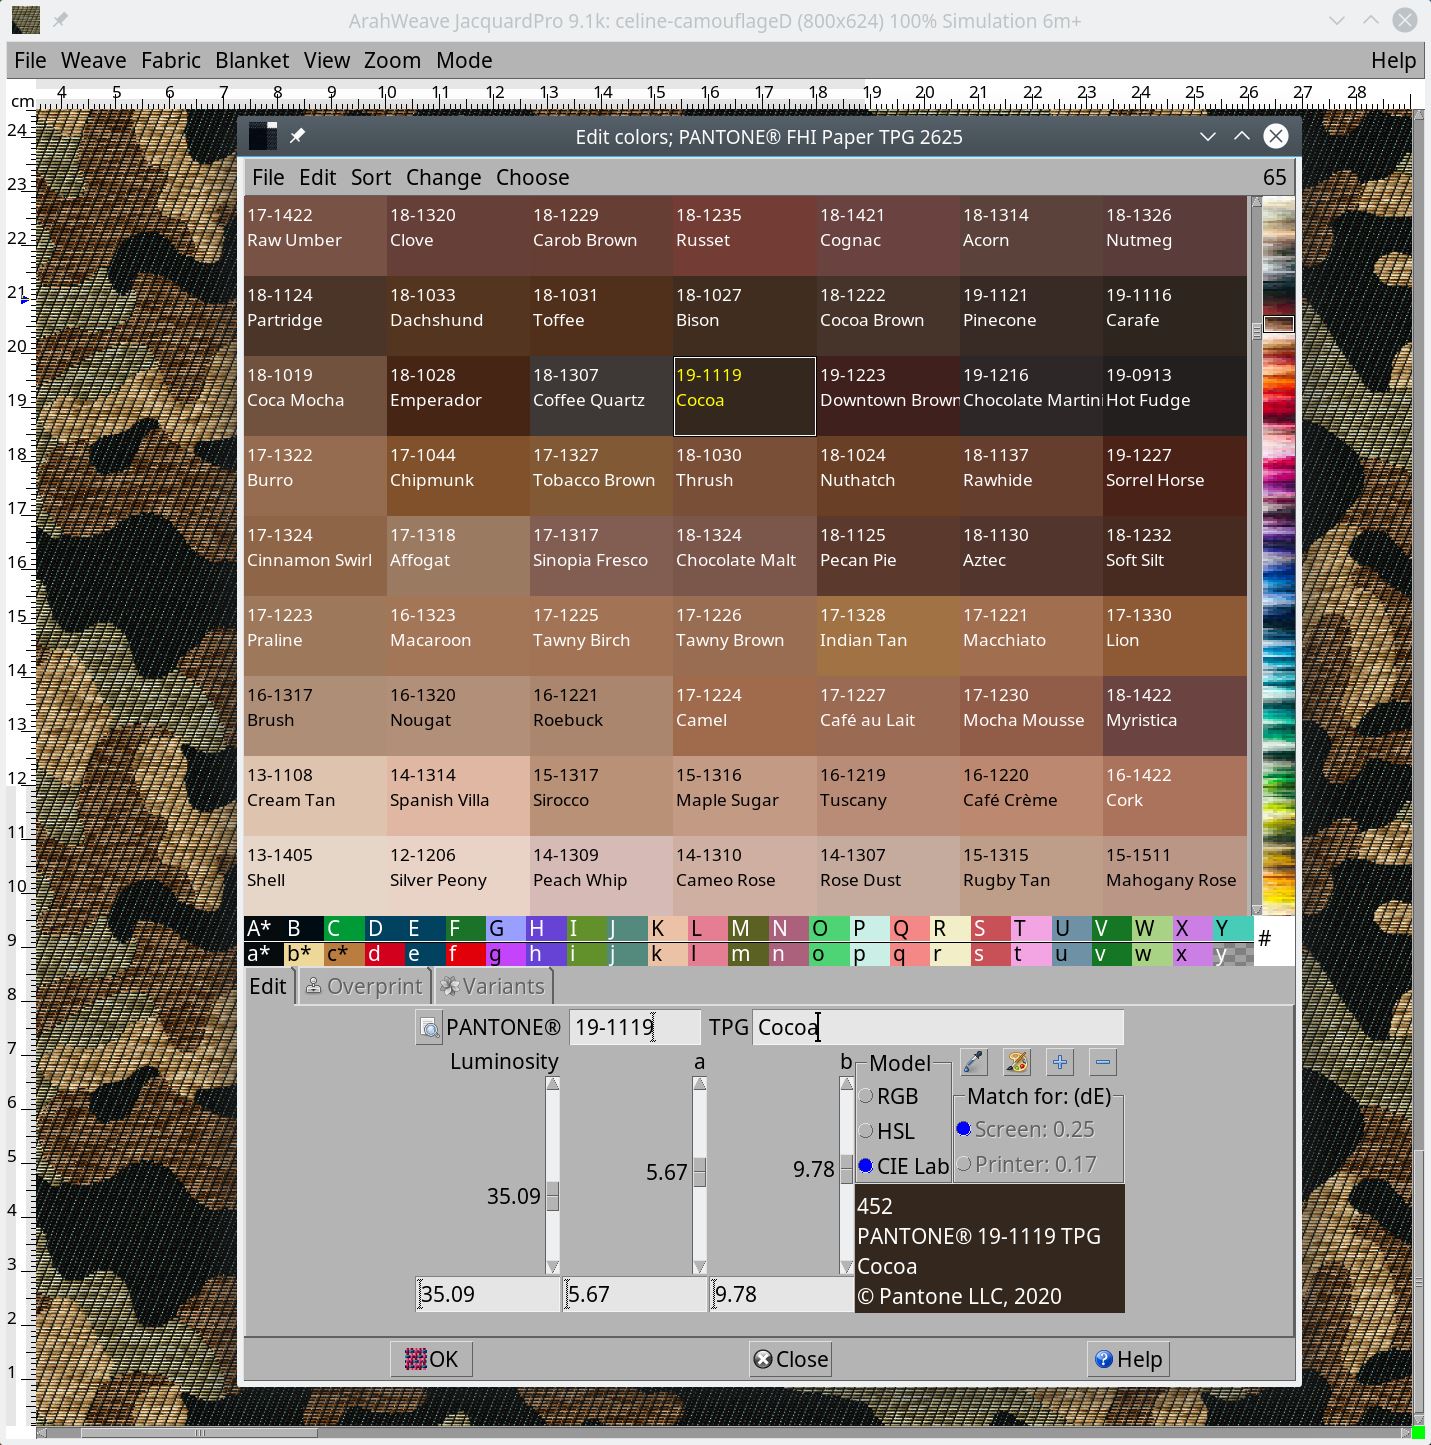Select yarn color lowercase c*
Screen dimensions: 1431x1445
pos(344,954)
